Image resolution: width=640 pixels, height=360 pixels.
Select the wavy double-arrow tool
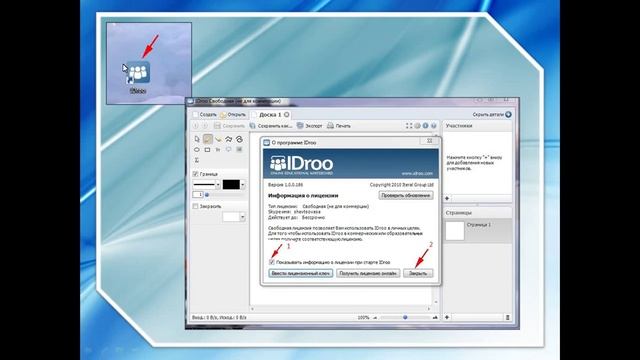pyautogui.click(x=229, y=139)
